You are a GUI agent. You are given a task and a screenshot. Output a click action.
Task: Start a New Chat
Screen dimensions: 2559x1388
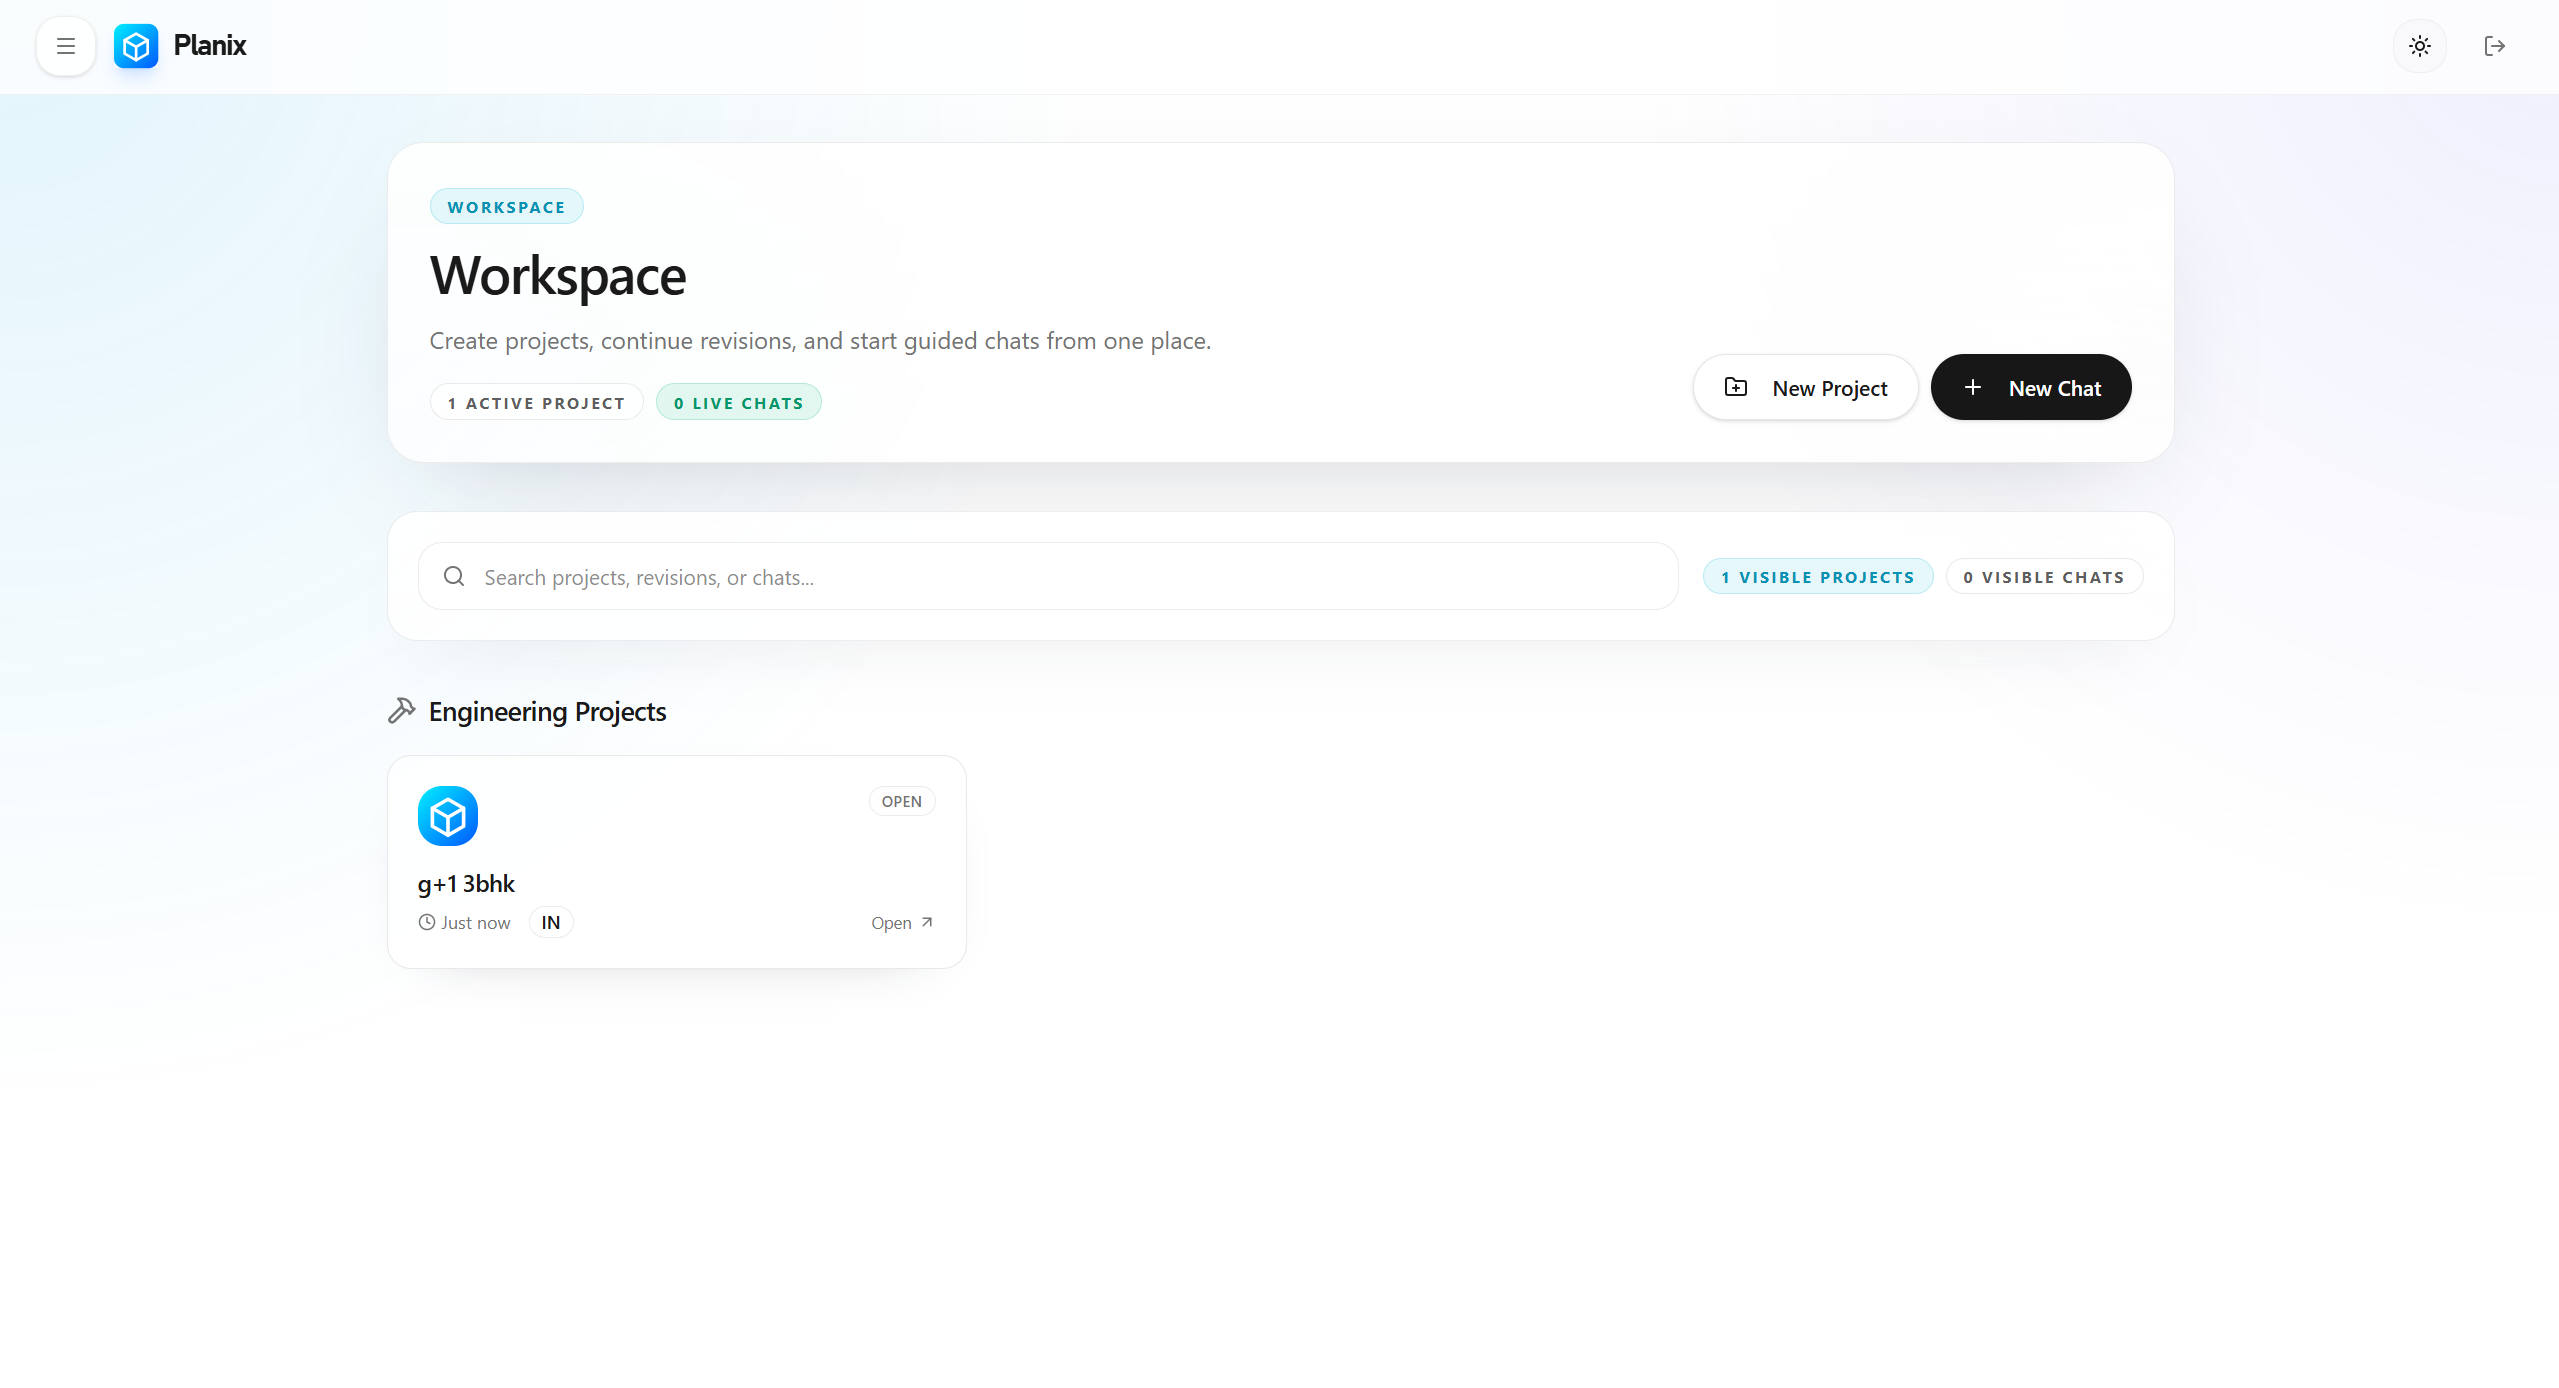[2030, 388]
